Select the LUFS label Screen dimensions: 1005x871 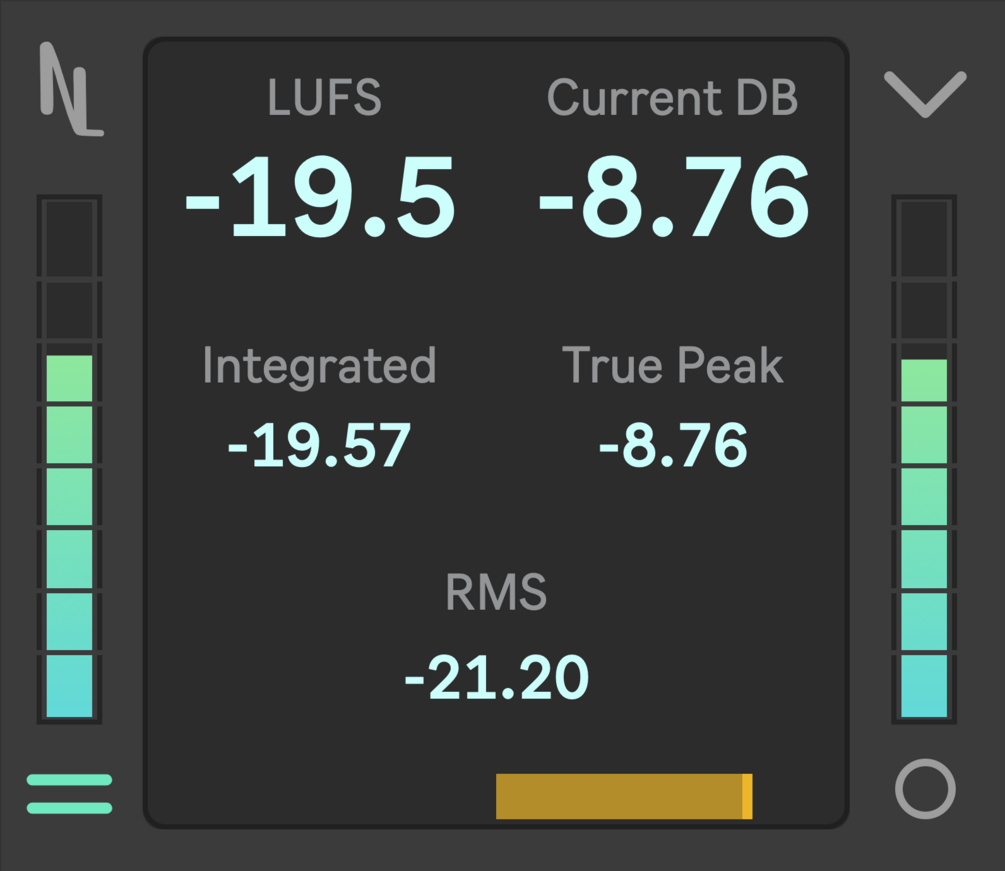tap(325, 98)
